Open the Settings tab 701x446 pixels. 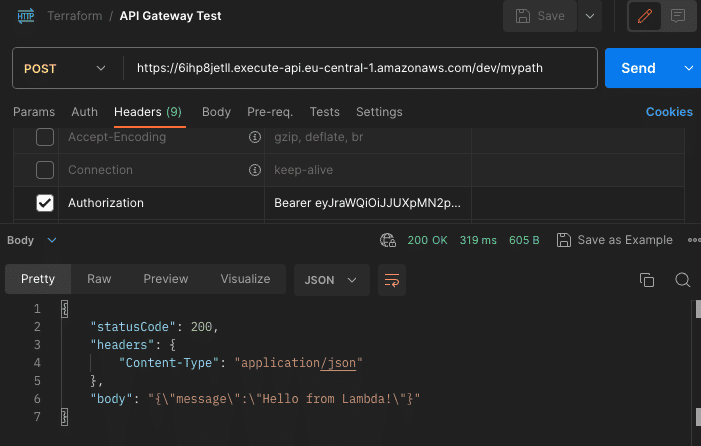click(x=379, y=112)
